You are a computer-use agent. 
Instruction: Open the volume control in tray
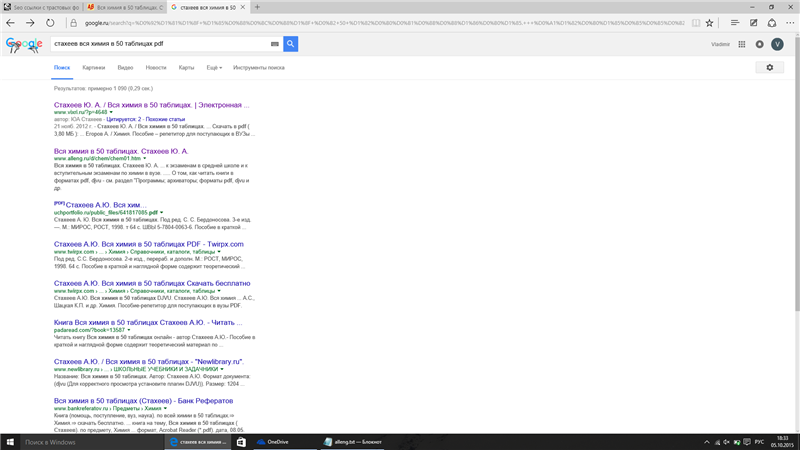pos(727,442)
